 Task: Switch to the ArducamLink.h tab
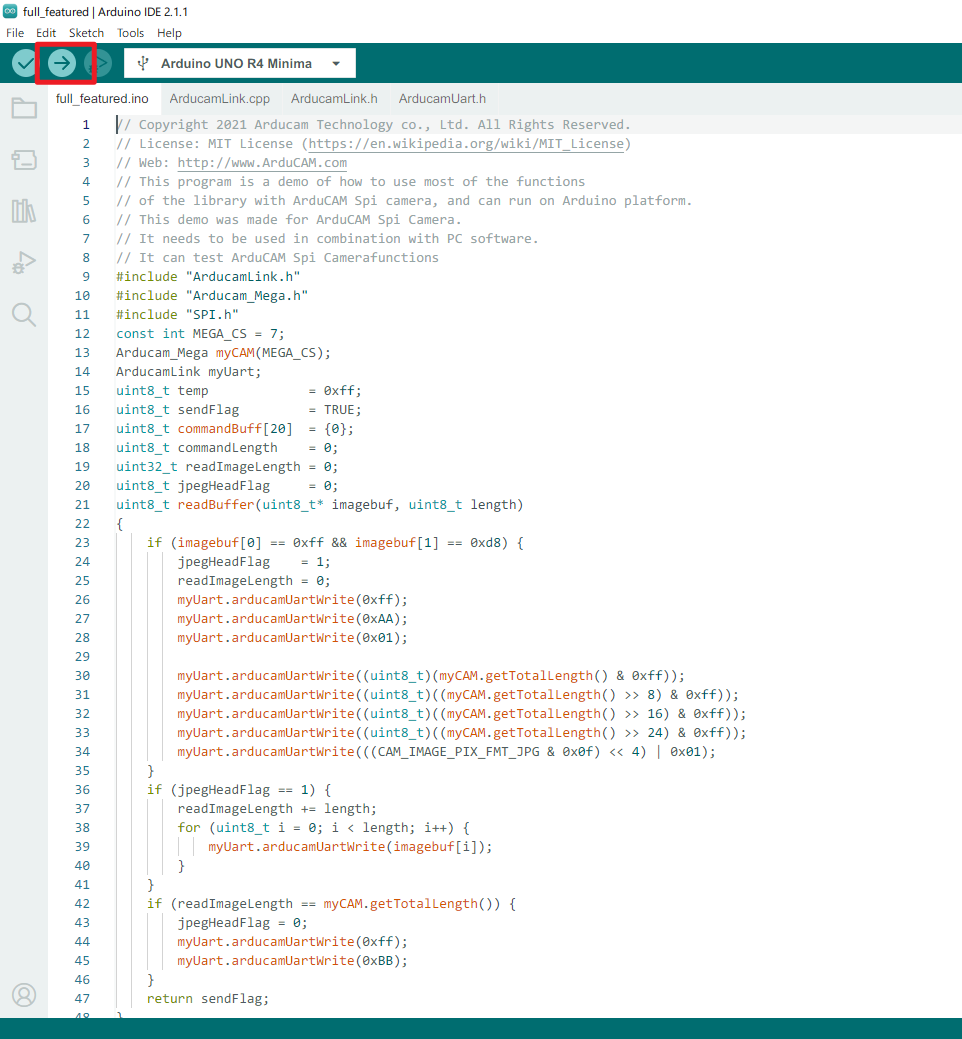tap(334, 99)
